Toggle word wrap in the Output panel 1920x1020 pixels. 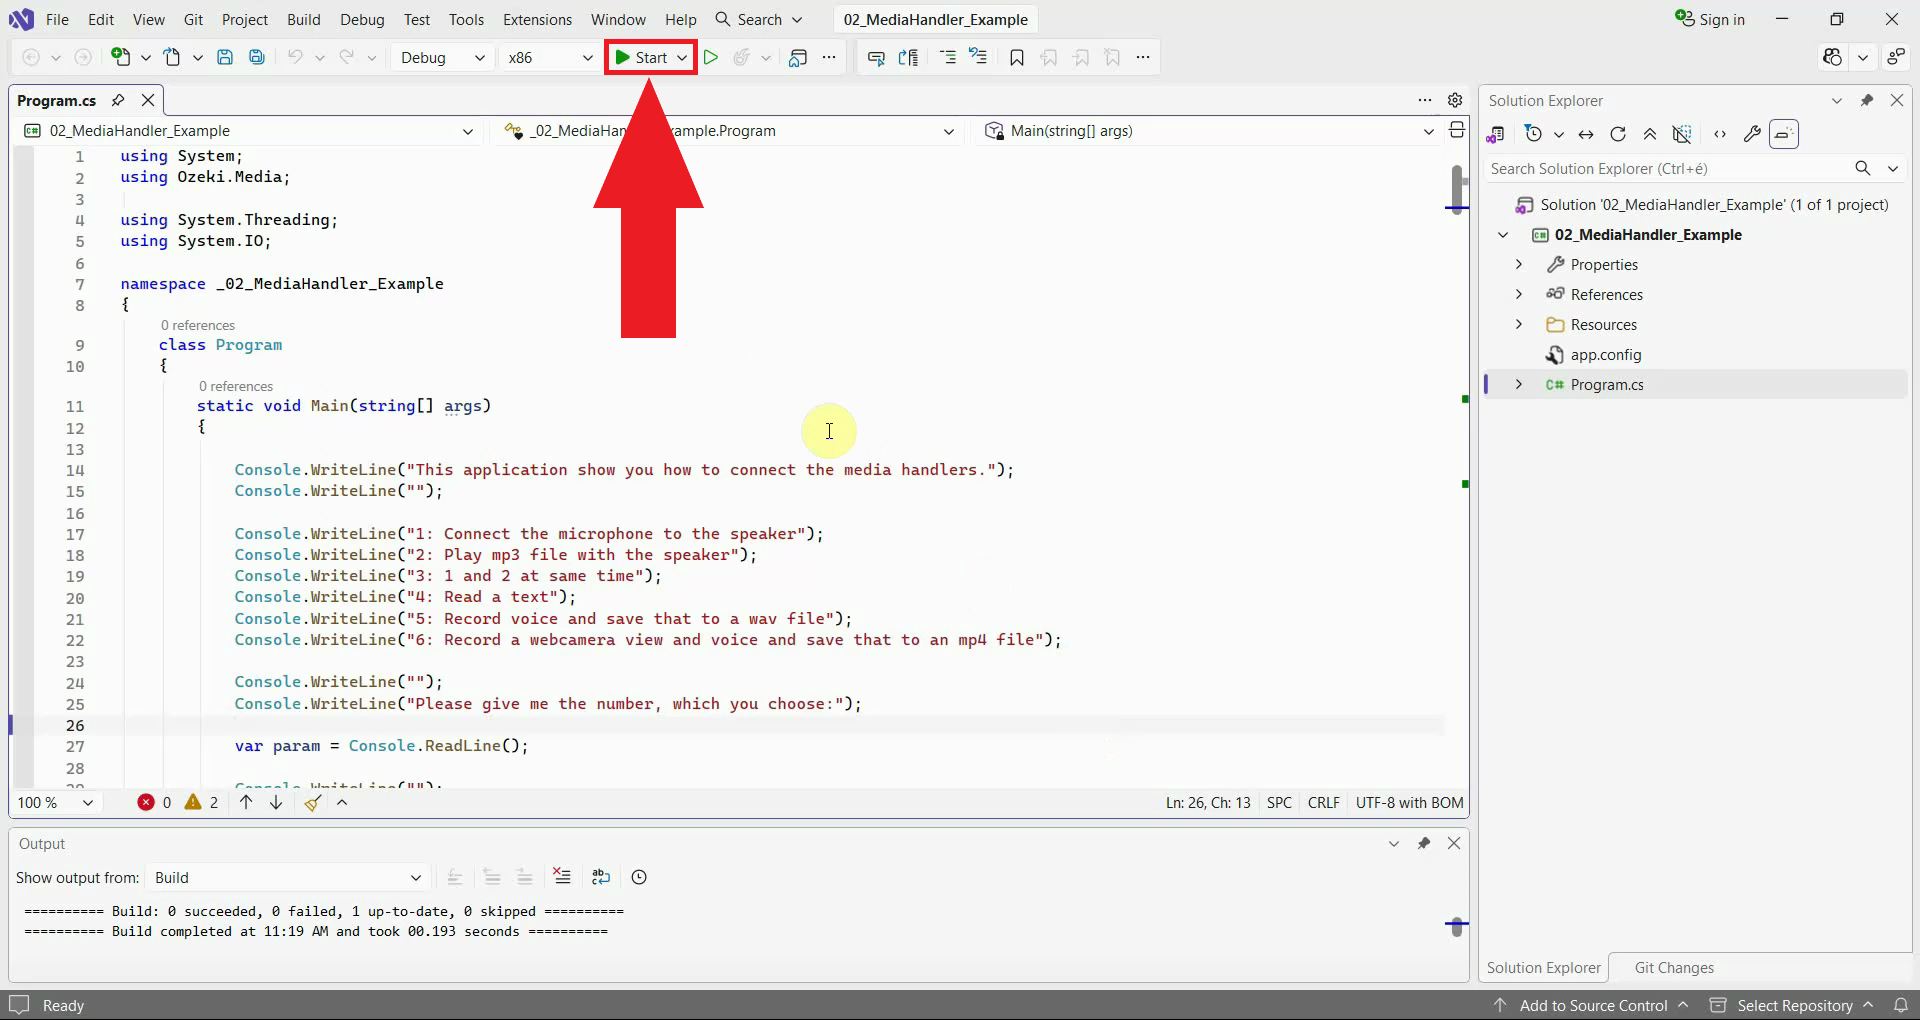(x=601, y=877)
